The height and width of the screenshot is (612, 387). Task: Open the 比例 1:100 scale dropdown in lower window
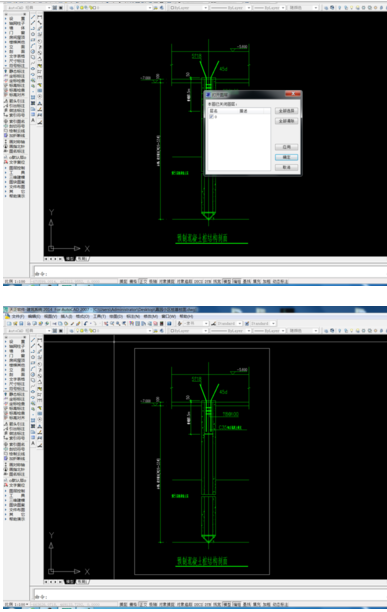tap(16, 604)
